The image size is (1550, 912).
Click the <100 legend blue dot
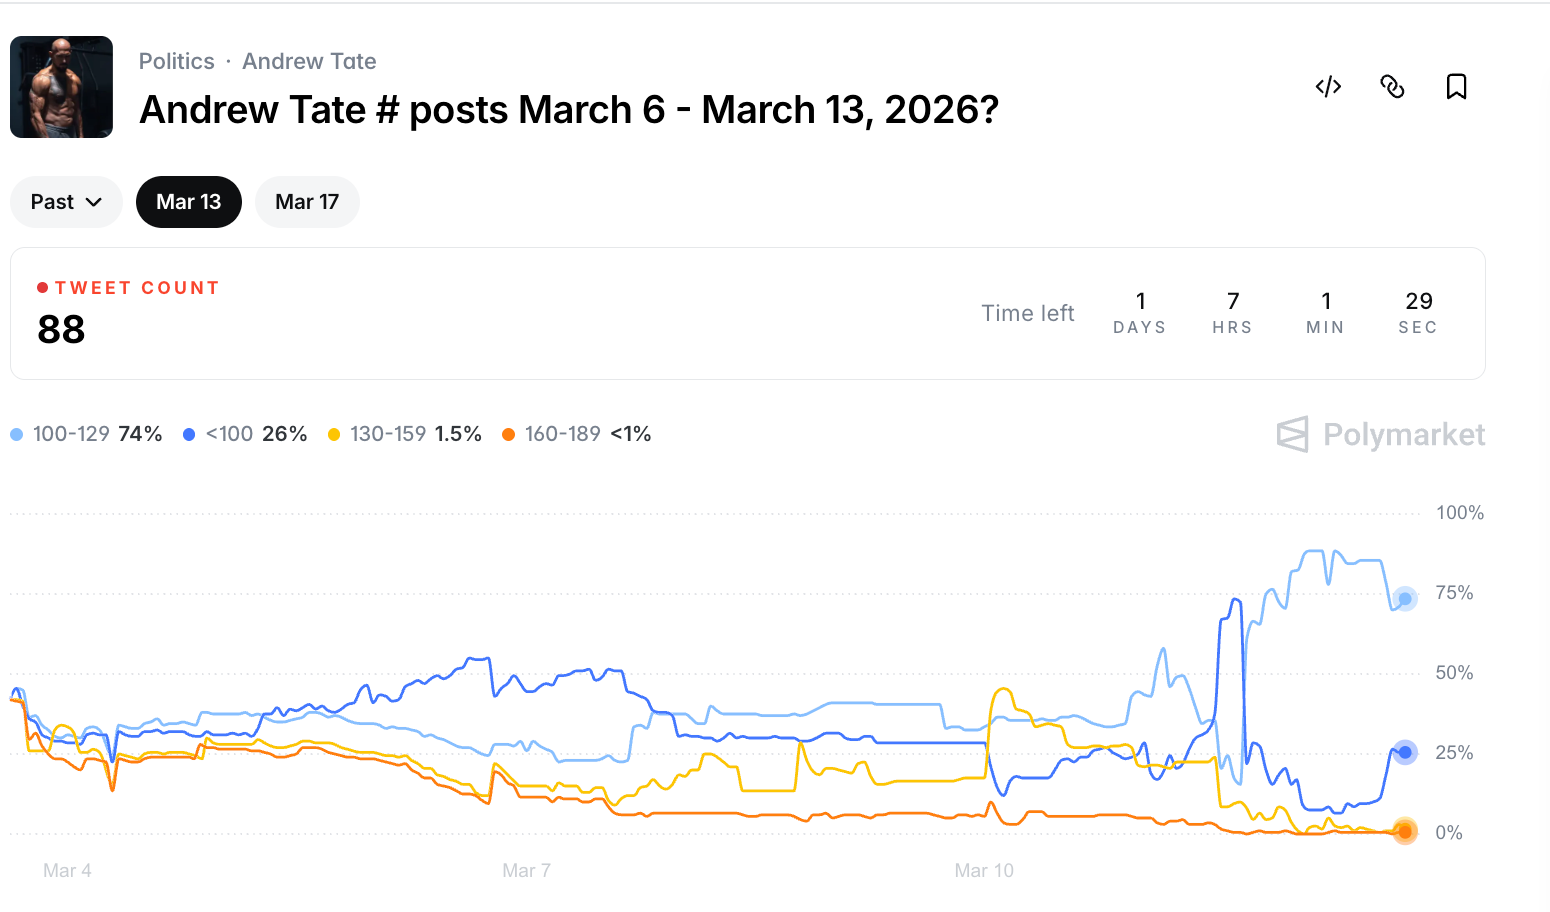tap(189, 434)
